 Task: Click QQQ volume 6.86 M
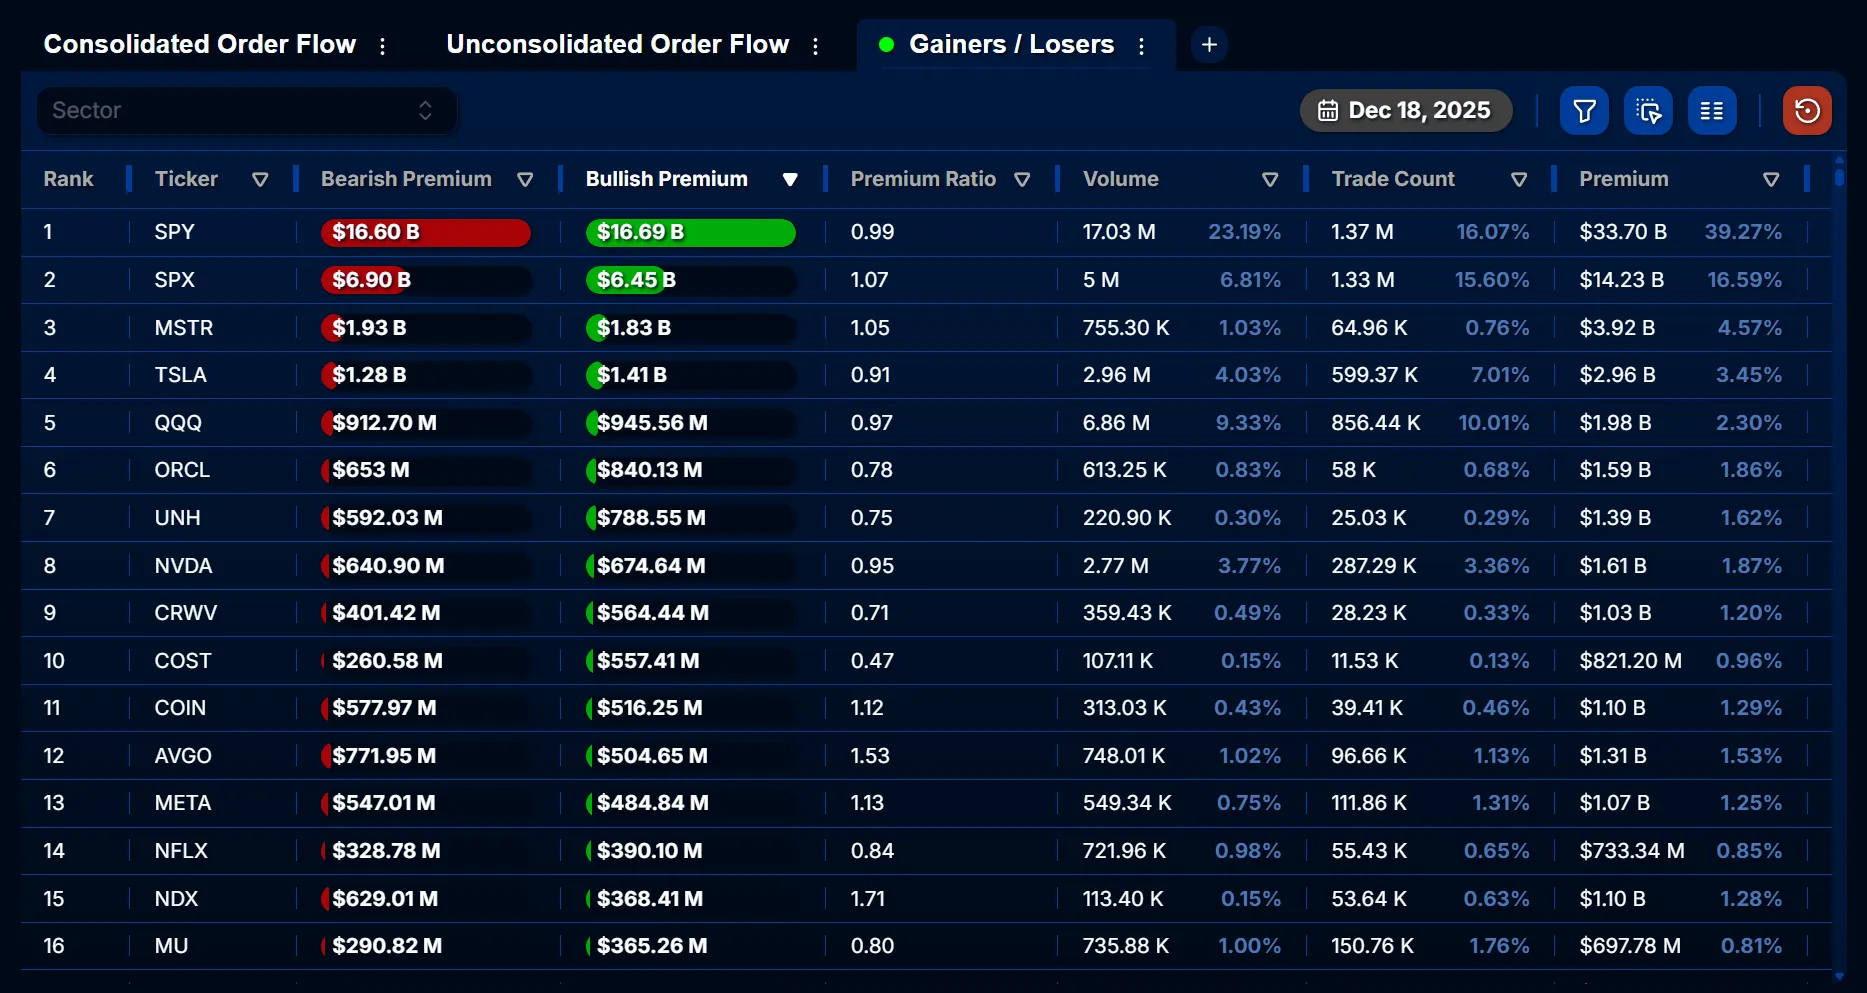pyautogui.click(x=1116, y=423)
